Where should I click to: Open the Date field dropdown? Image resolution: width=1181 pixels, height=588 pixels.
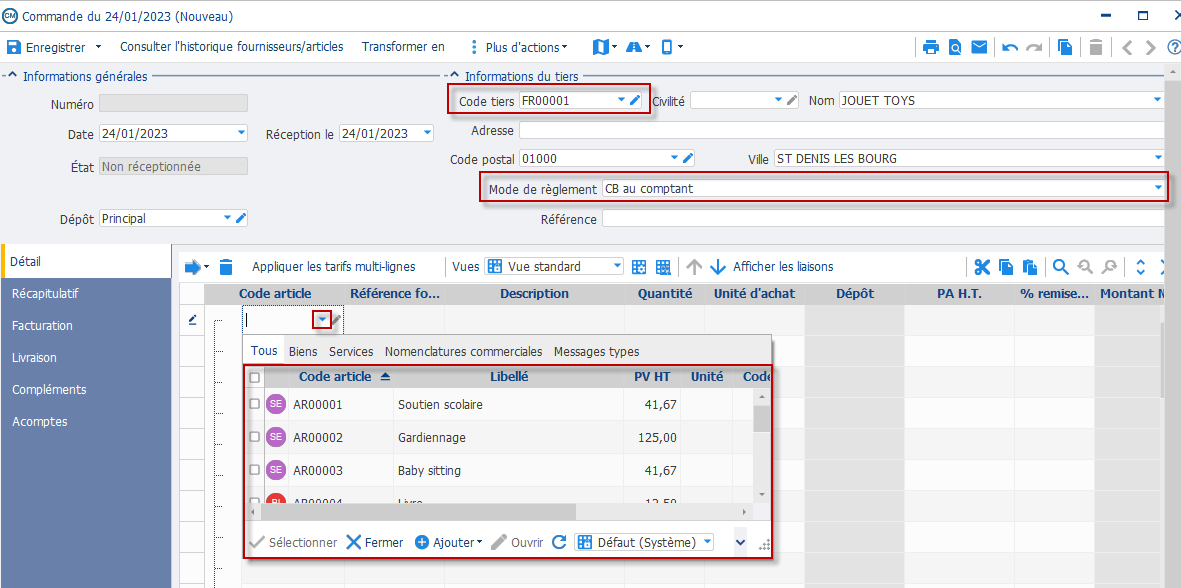click(241, 133)
